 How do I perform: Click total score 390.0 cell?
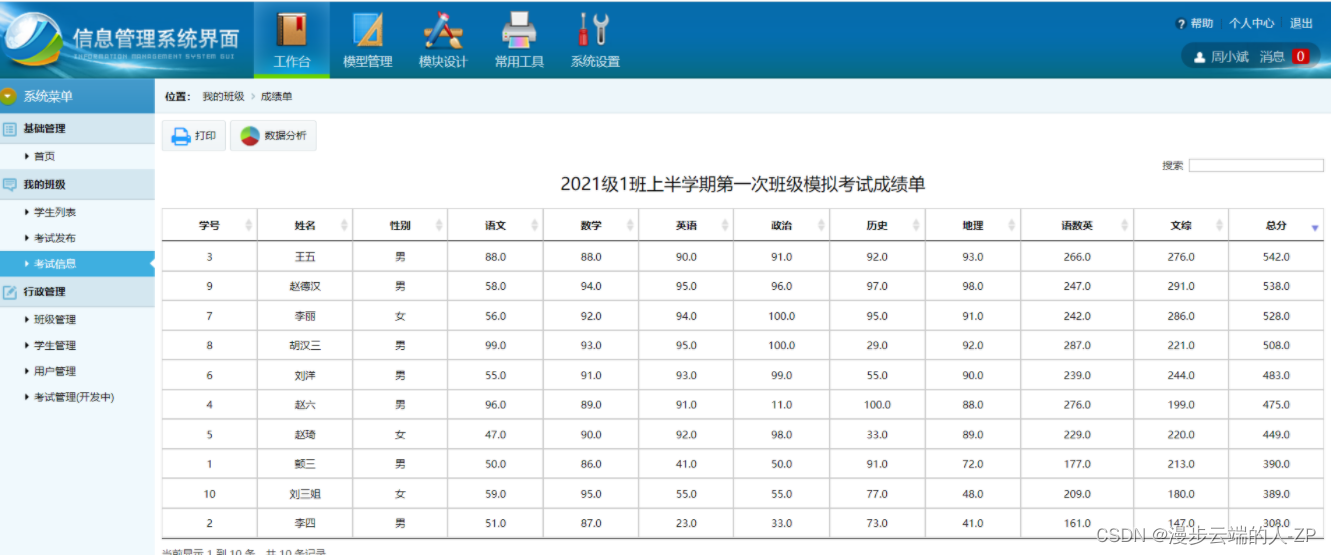1276,465
